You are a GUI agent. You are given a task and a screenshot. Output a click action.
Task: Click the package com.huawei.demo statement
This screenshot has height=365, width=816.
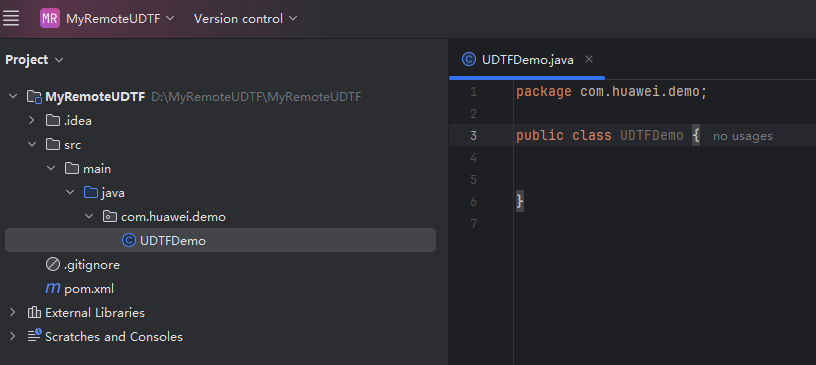point(611,92)
